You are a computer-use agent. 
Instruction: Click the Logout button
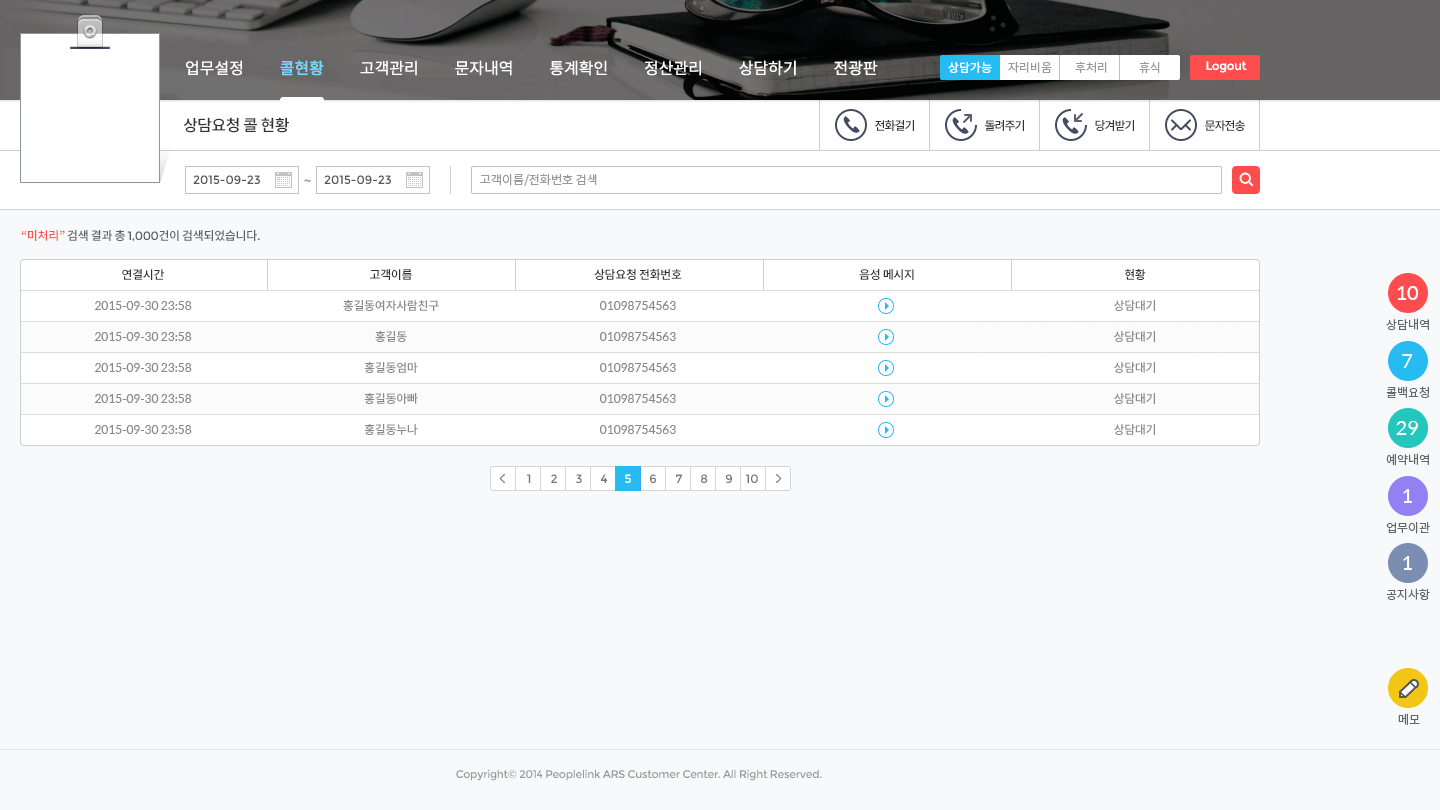pyautogui.click(x=1225, y=67)
